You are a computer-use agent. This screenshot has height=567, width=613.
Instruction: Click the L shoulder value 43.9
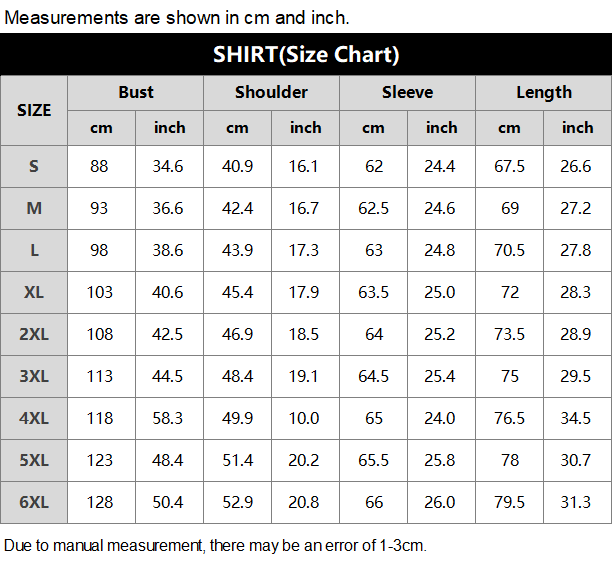click(237, 250)
